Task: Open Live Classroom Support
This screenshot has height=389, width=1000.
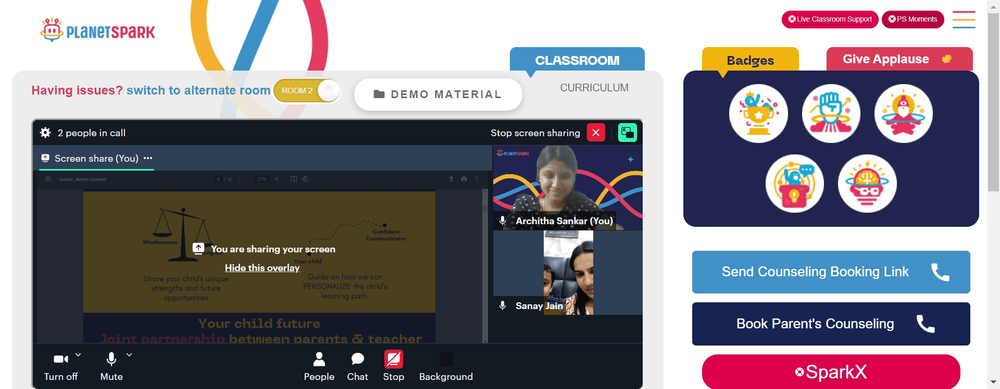Action: [830, 19]
